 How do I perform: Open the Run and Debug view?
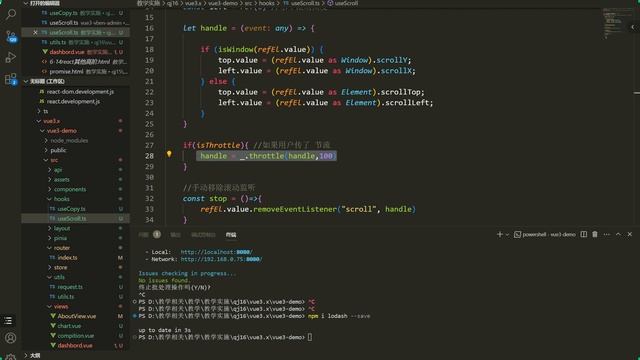click(x=11, y=57)
